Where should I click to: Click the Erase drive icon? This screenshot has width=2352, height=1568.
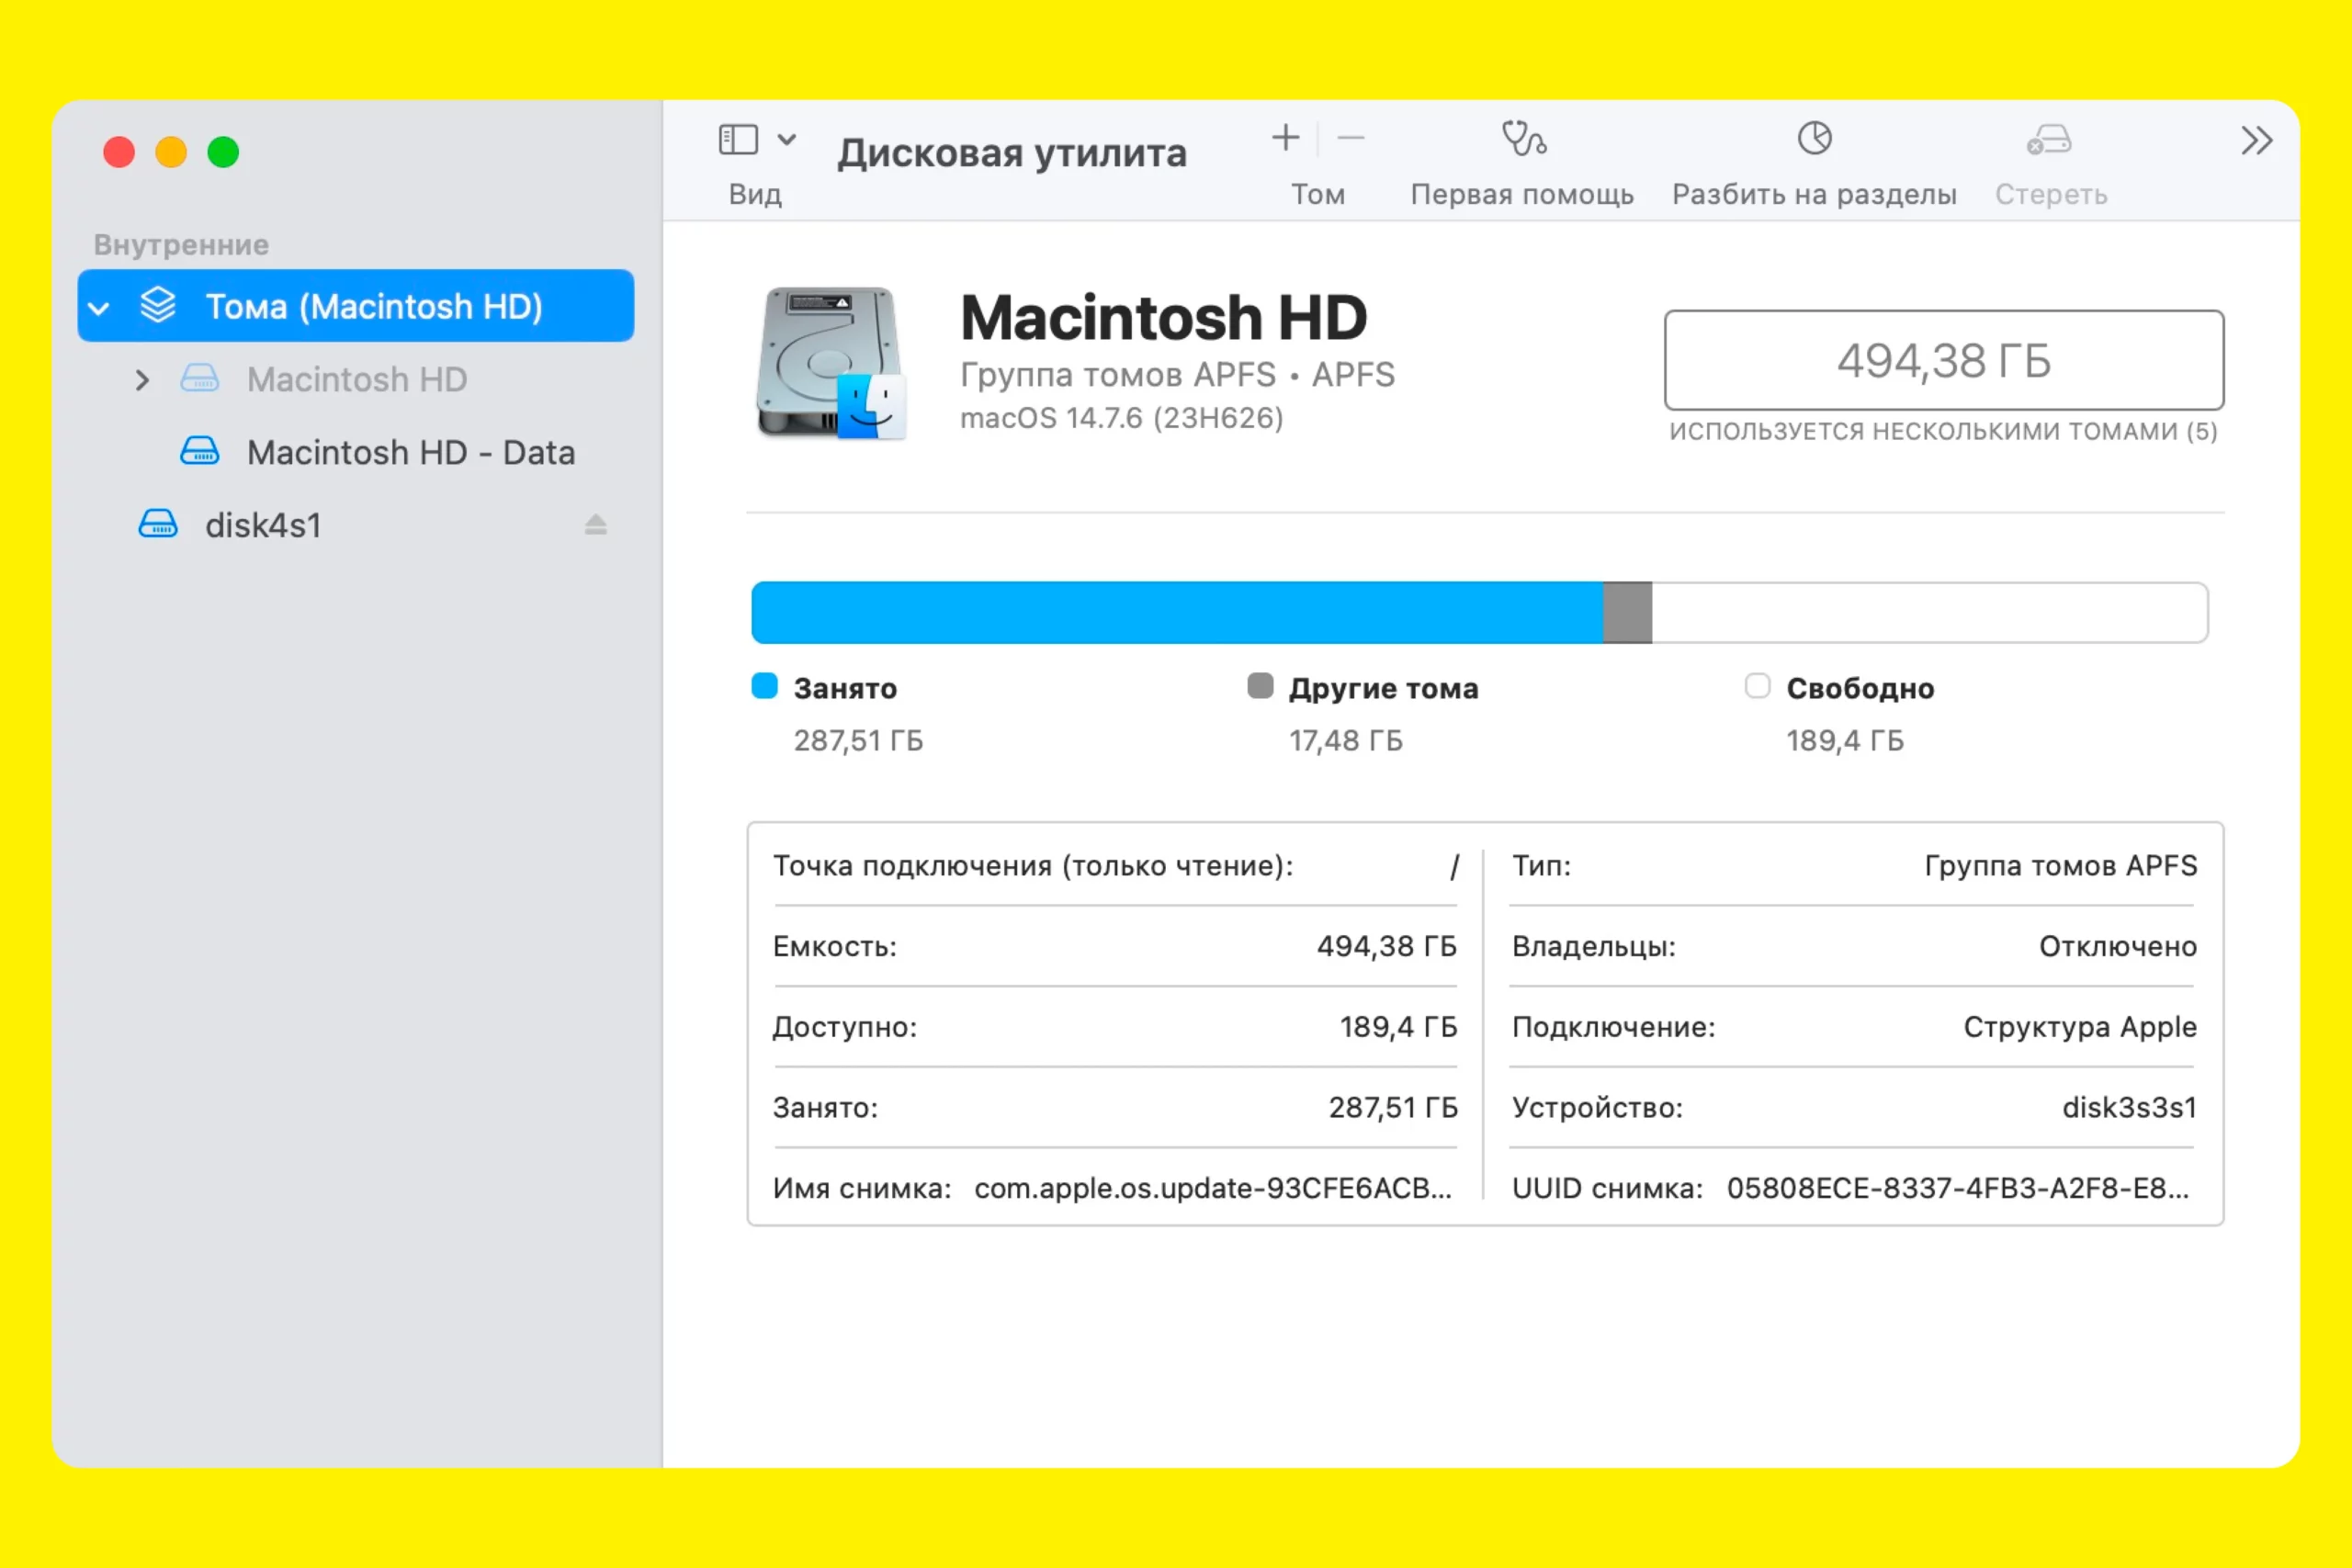pyautogui.click(x=2049, y=139)
